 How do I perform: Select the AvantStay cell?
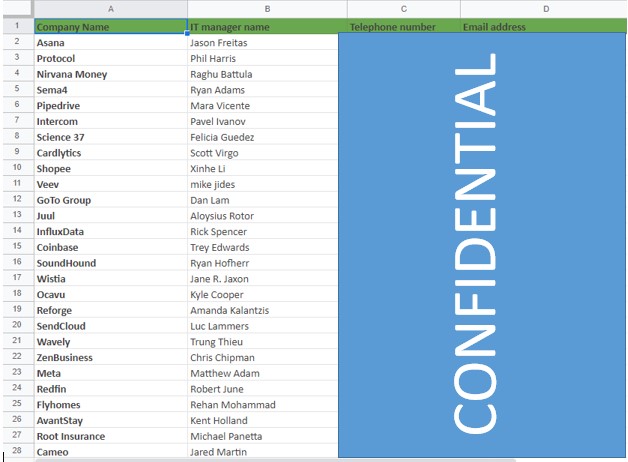click(111, 420)
